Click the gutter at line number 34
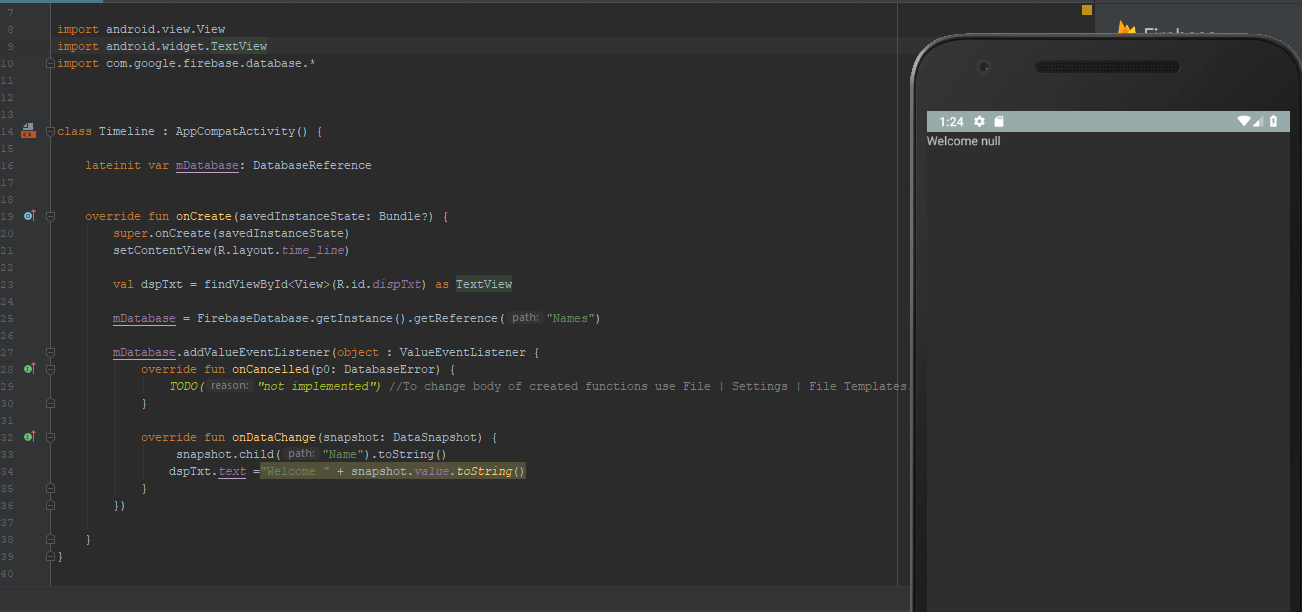The image size is (1302, 612). (x=9, y=471)
